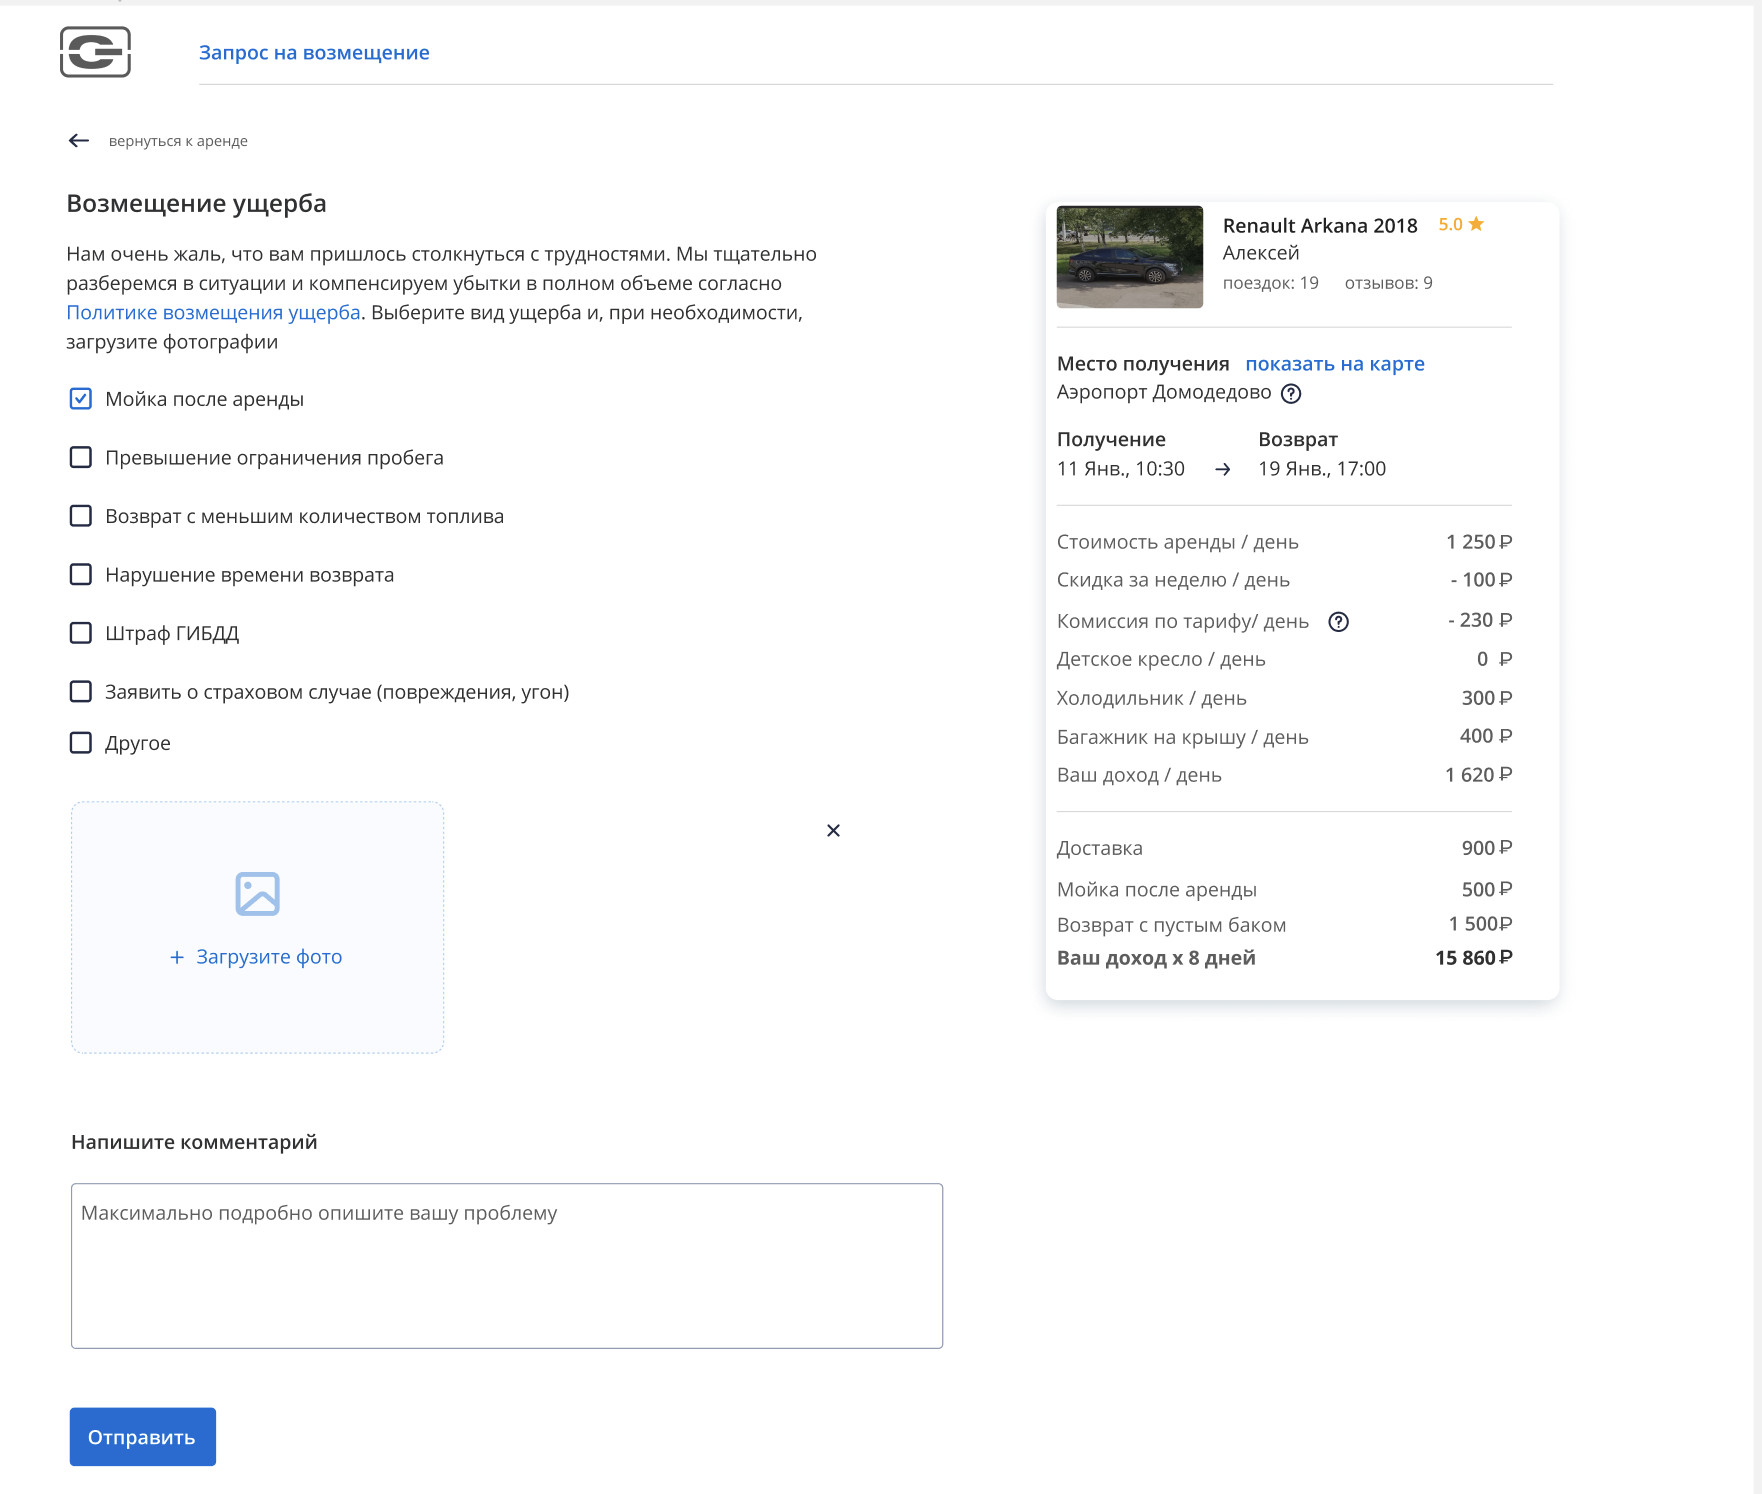
Task: Open the Запрос на возмещение tab
Action: (x=314, y=53)
